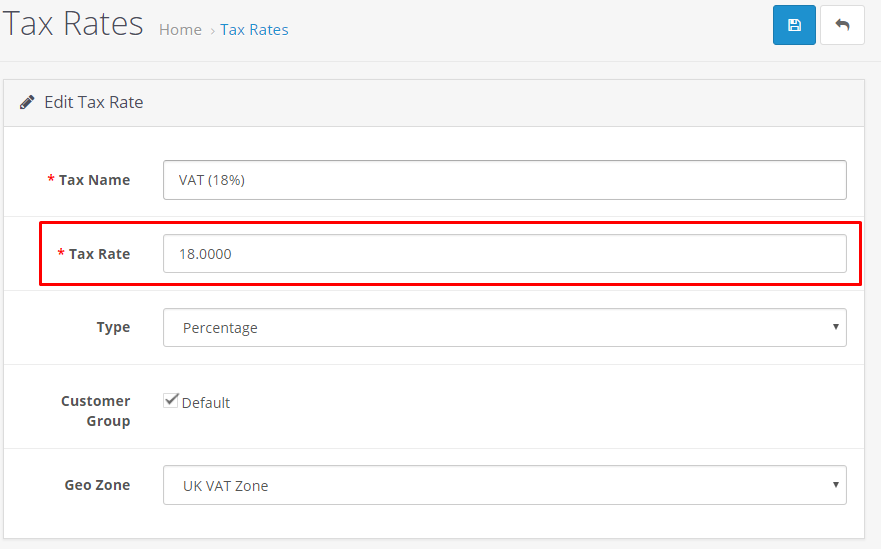This screenshot has height=549, width=881.
Task: Click the Customer Group field label
Action: [96, 411]
